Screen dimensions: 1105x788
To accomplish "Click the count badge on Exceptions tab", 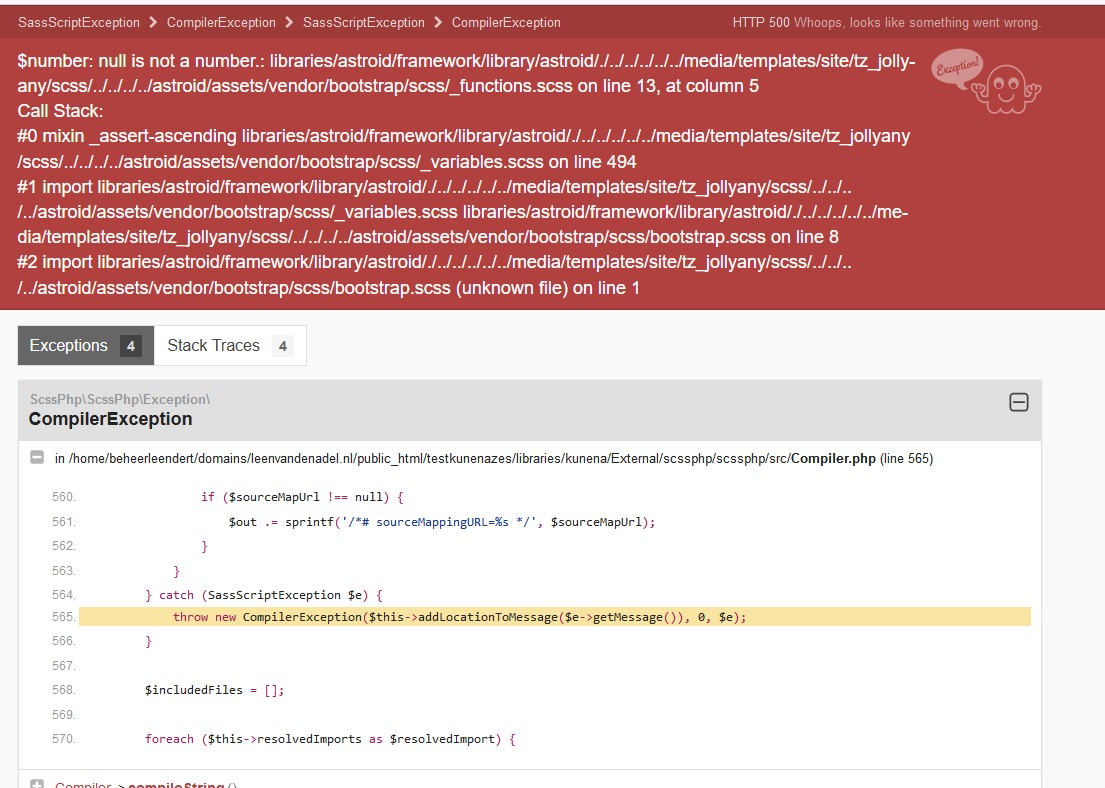I will pyautogui.click(x=130, y=346).
